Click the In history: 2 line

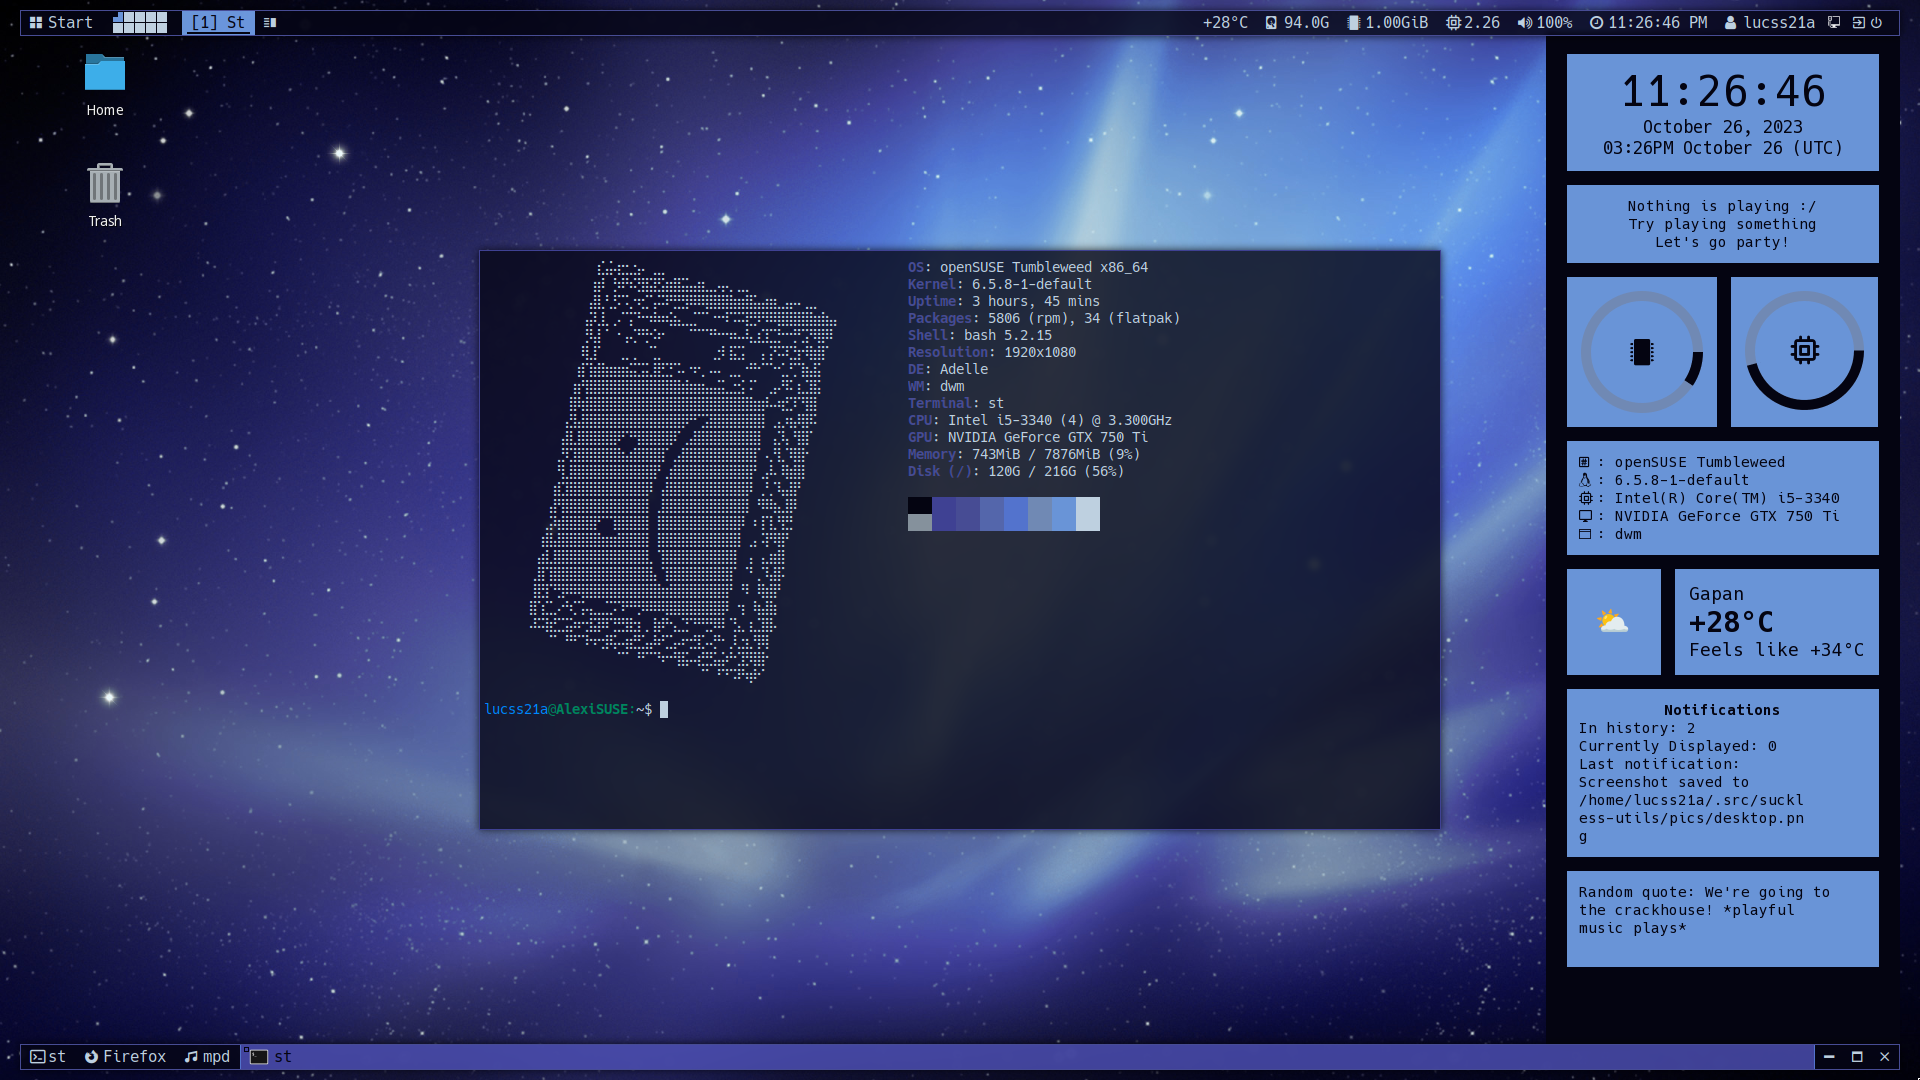coord(1637,728)
